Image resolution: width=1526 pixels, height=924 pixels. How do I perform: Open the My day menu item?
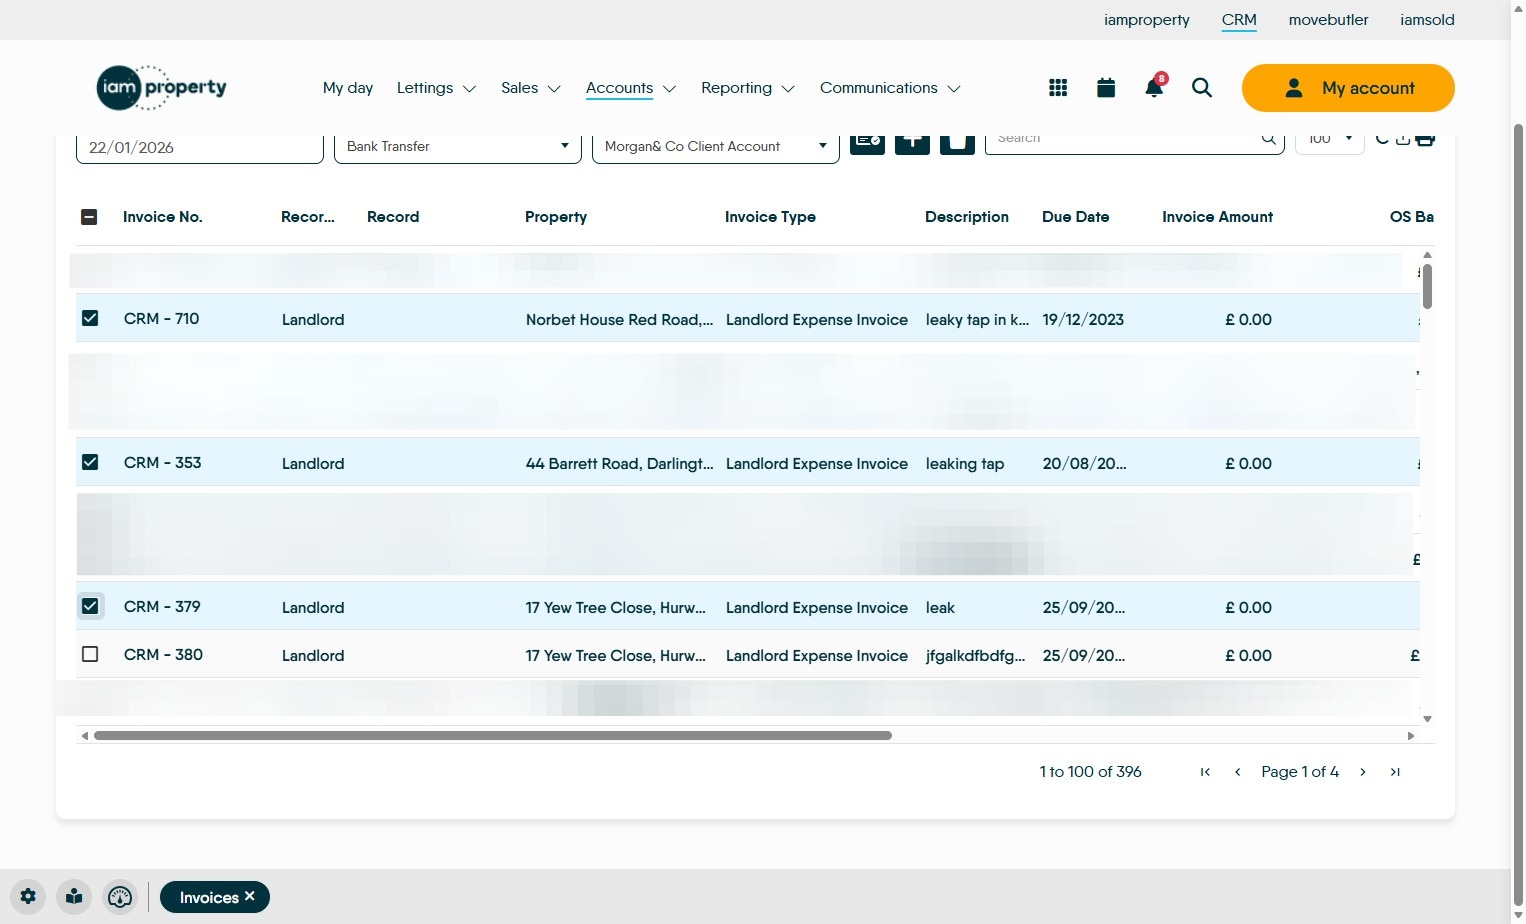pos(348,88)
